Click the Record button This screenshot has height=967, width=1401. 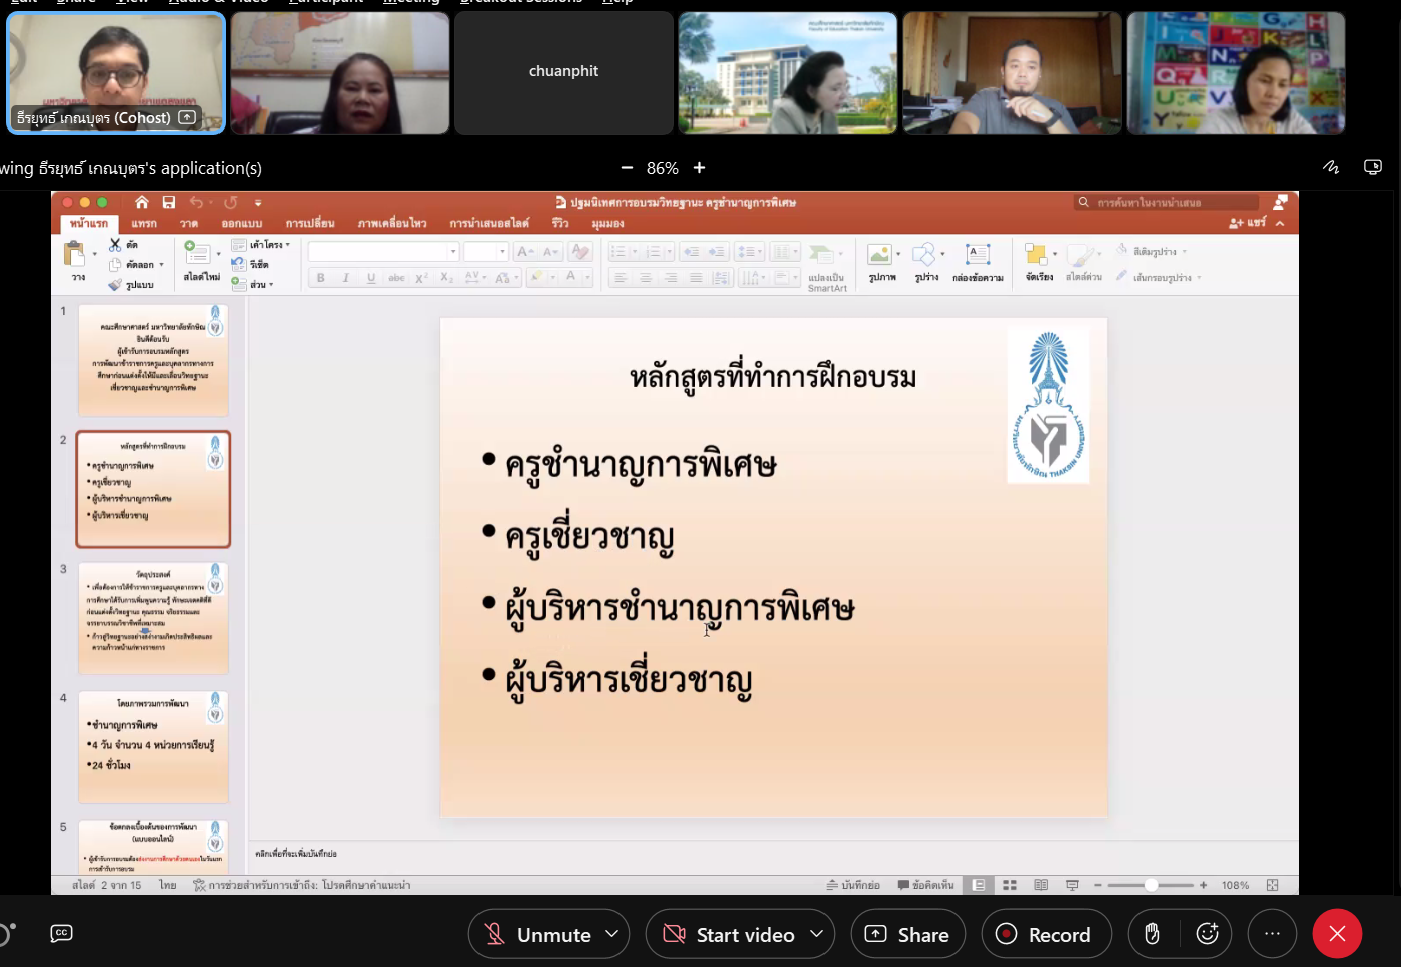coord(1046,934)
